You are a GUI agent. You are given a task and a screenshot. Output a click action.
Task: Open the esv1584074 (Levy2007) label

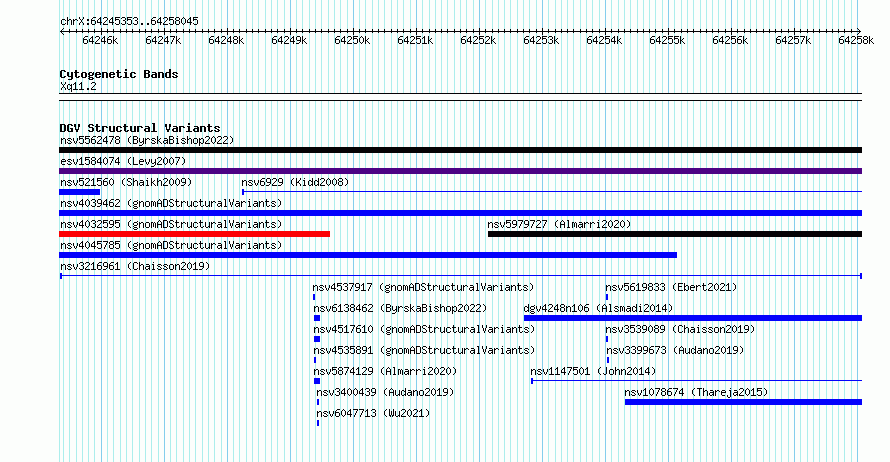[123, 161]
